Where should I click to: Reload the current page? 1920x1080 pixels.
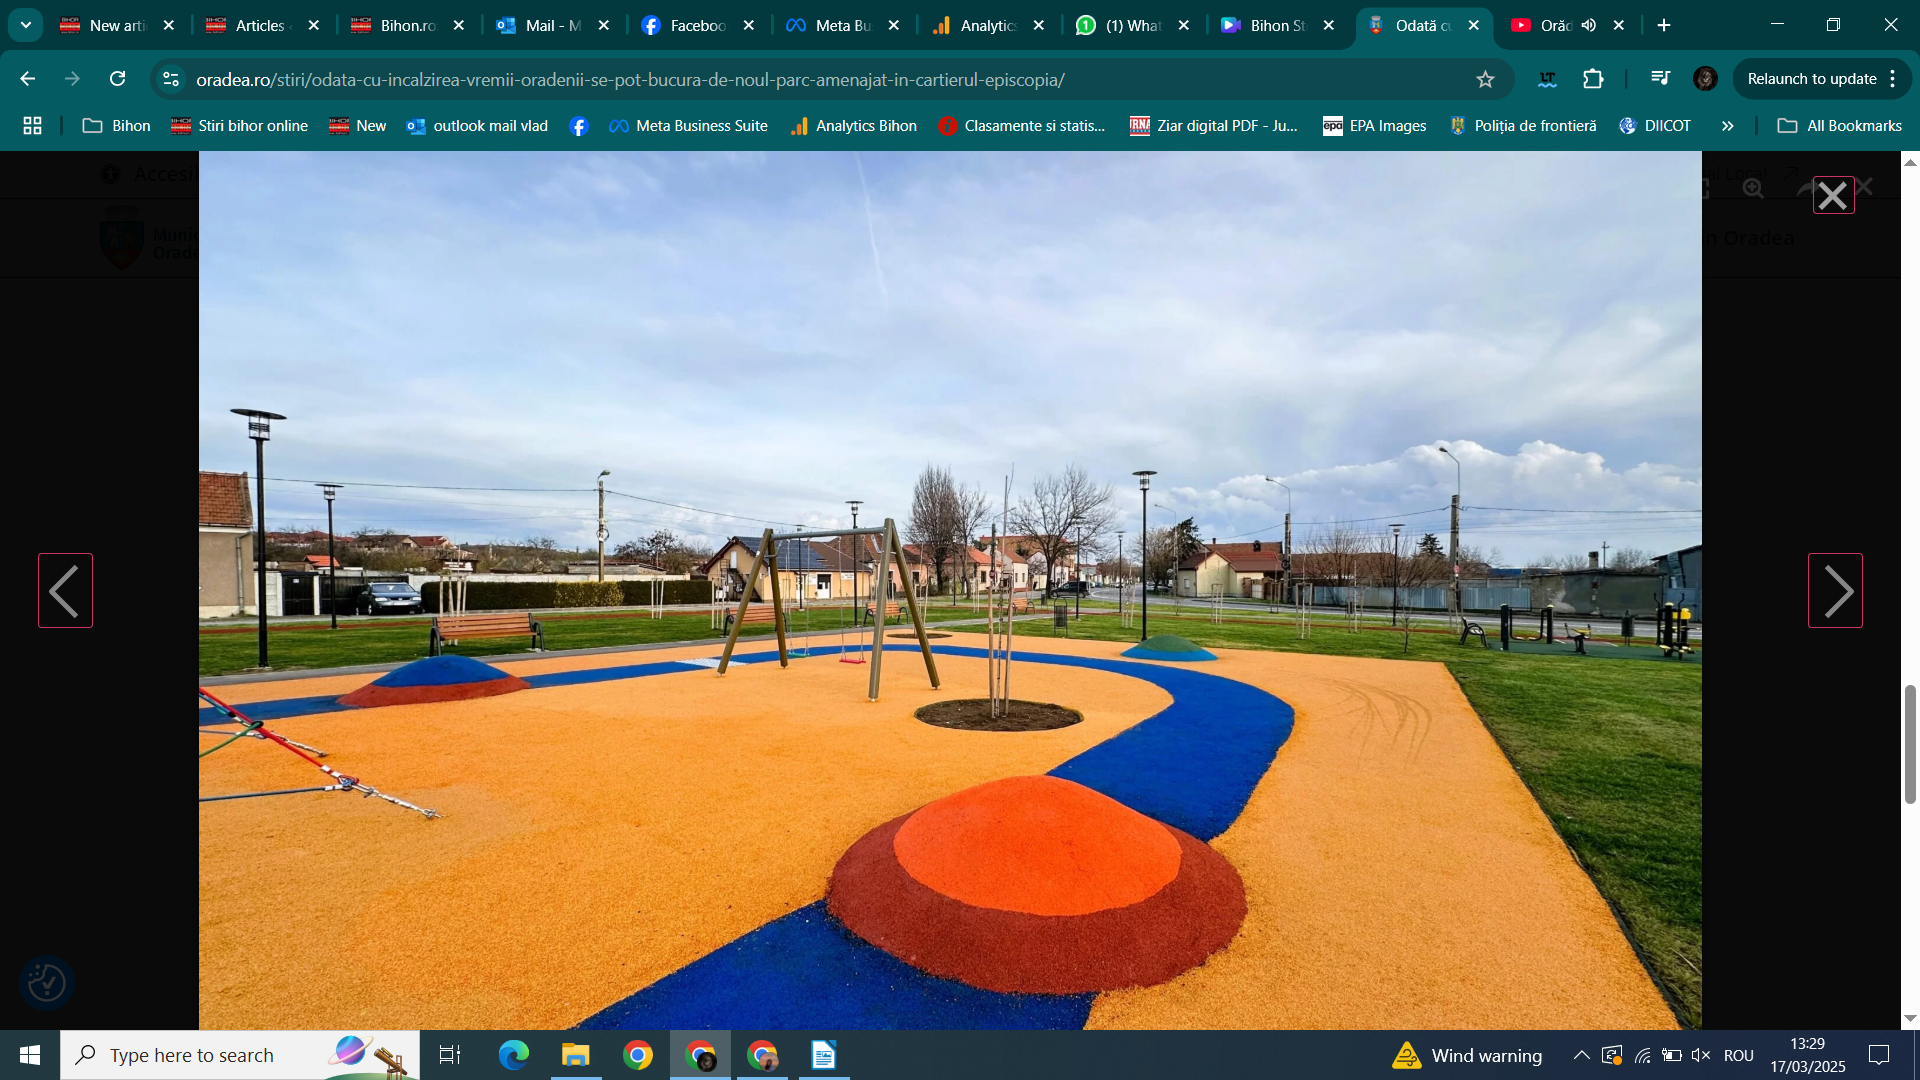[118, 79]
